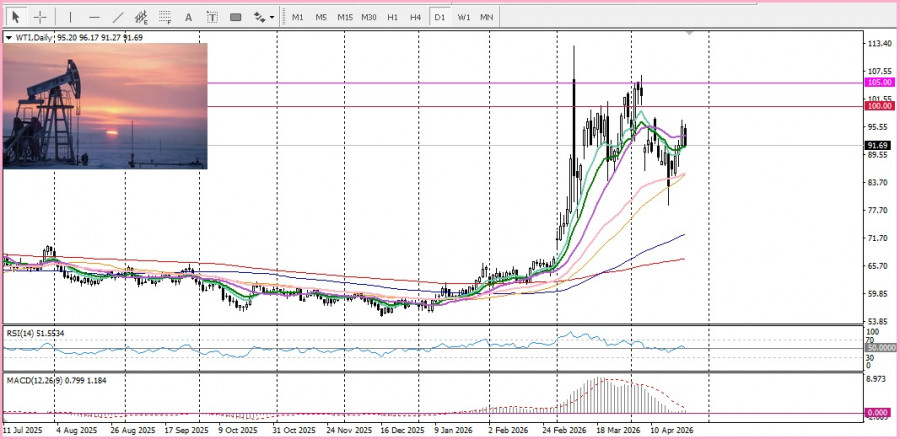
Task: Select the W1 weekly timeframe
Action: click(x=463, y=17)
